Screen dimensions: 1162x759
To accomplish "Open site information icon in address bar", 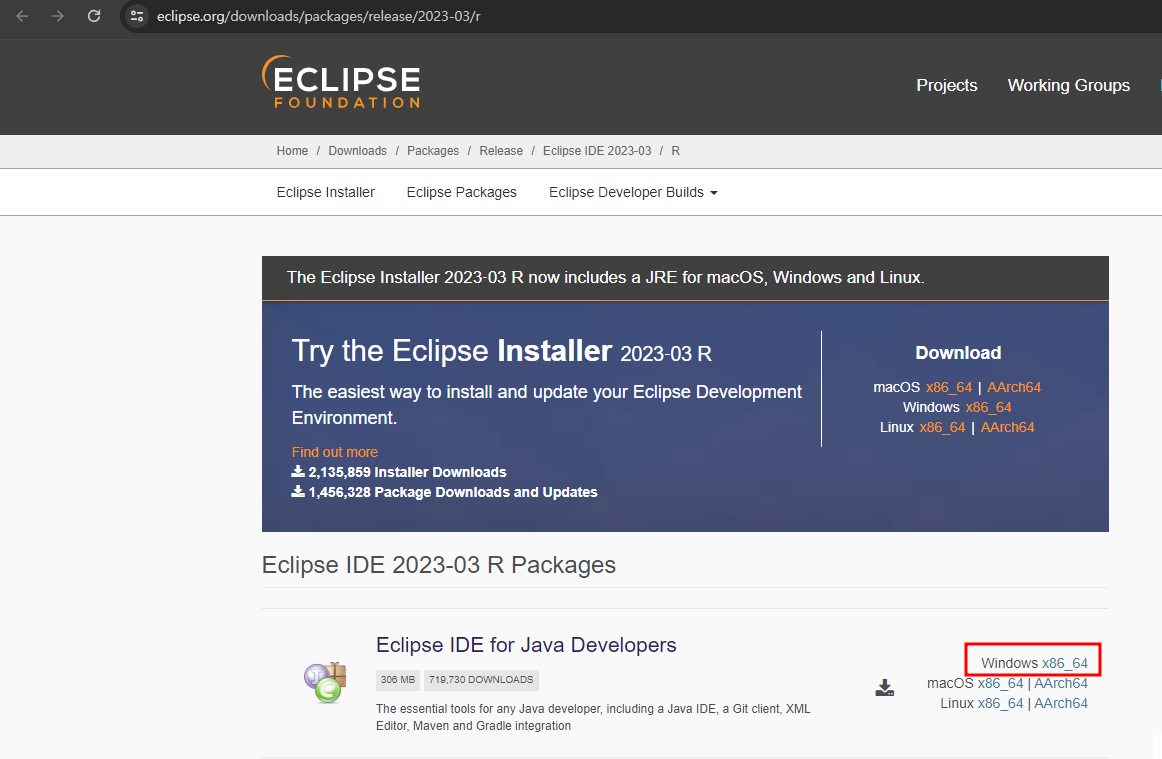I will 136,16.
